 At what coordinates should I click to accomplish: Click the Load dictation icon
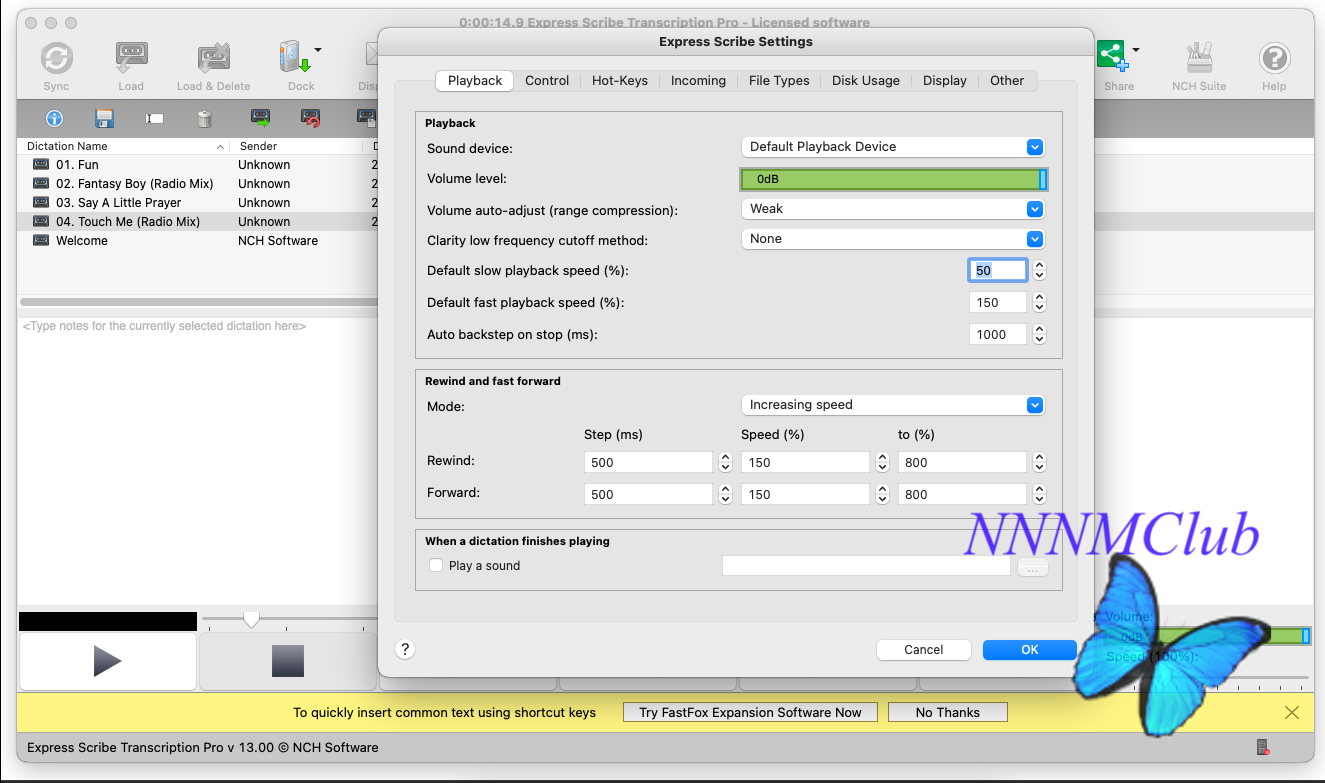pyautogui.click(x=131, y=60)
